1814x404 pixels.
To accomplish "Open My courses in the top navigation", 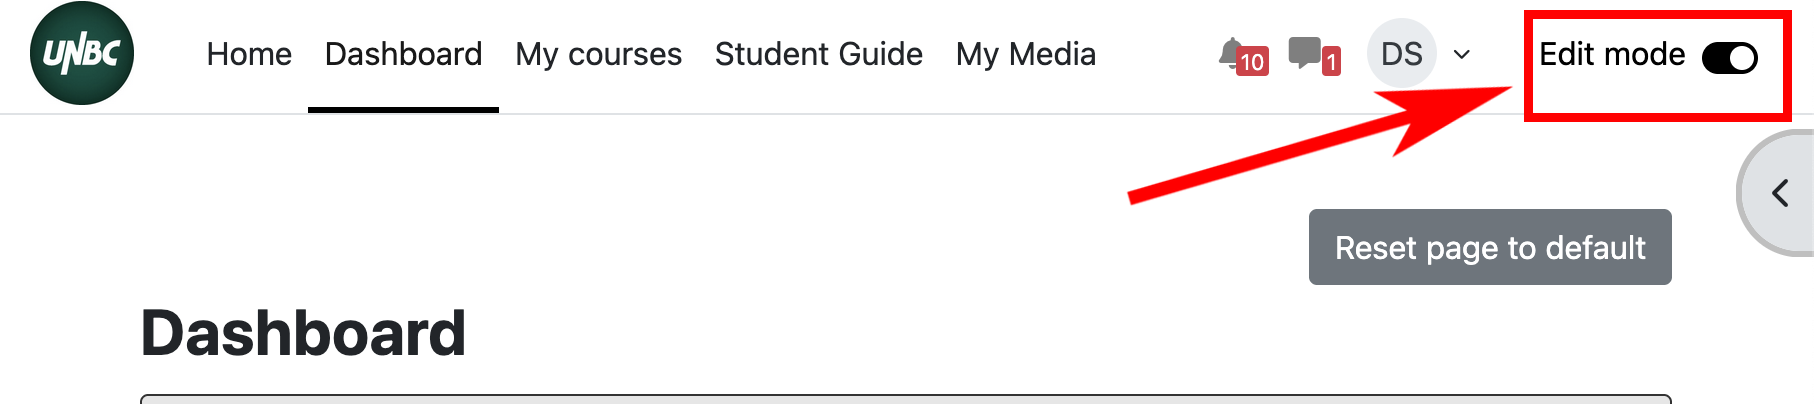I will click(598, 54).
